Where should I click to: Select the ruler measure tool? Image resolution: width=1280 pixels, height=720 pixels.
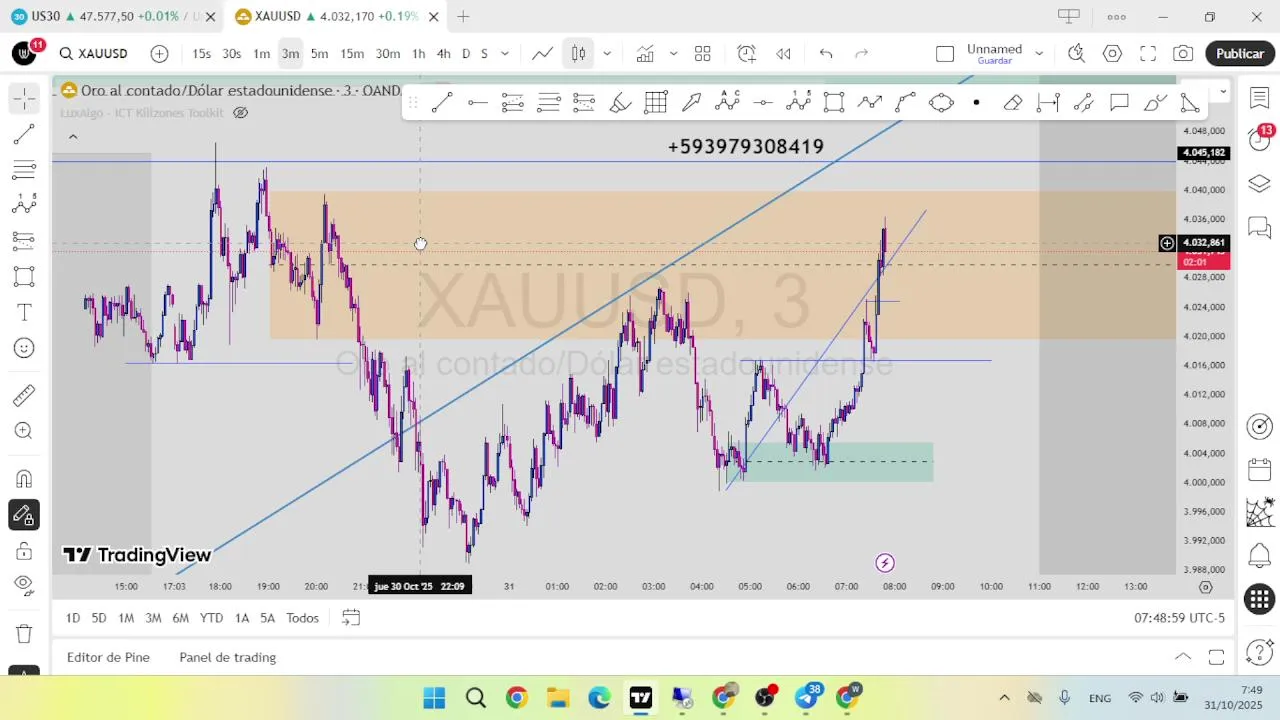tap(24, 396)
